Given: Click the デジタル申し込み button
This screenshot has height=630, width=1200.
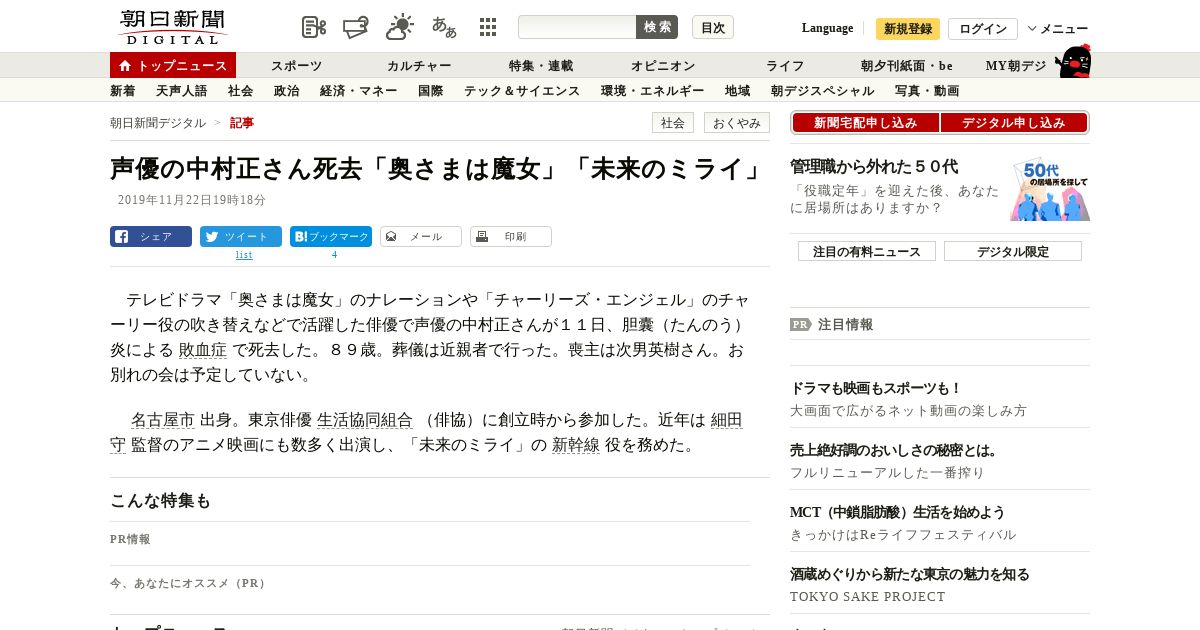Looking at the screenshot, I should tap(1014, 123).
